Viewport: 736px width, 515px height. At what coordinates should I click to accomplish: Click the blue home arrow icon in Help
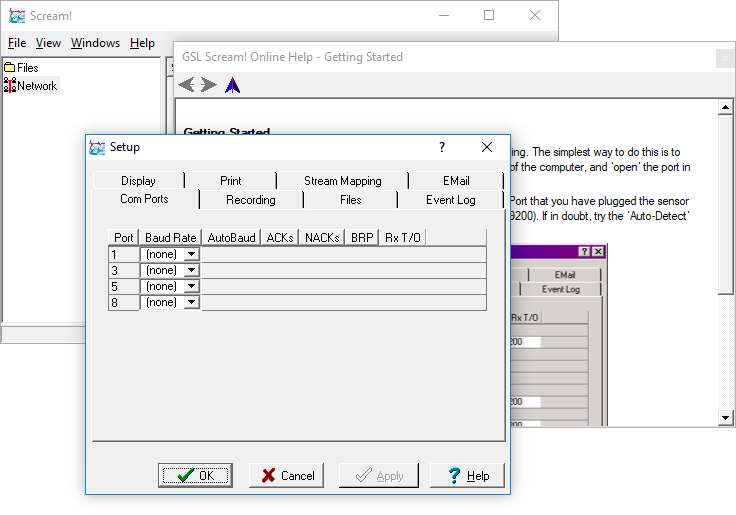point(232,85)
